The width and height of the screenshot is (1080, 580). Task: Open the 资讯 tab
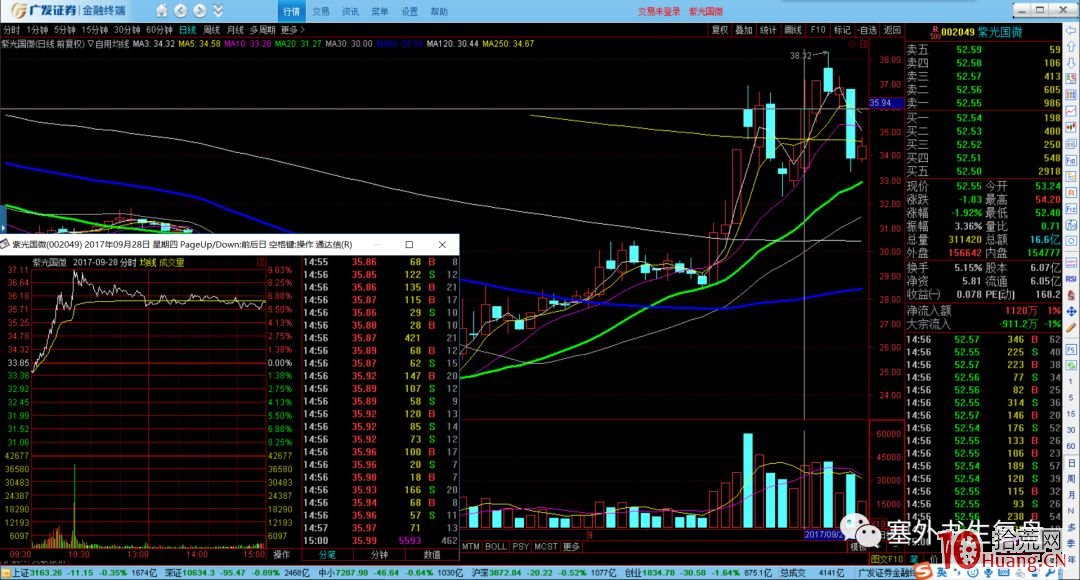point(351,12)
